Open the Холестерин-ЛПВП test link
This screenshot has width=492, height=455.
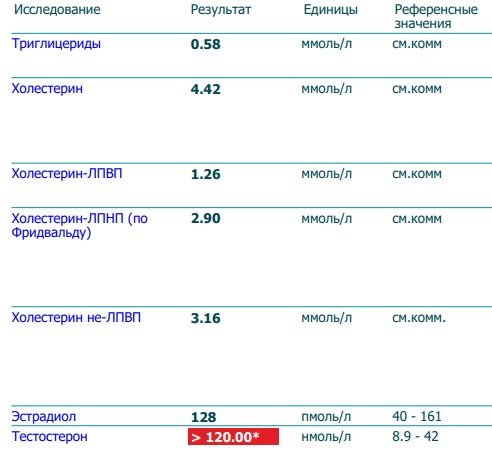click(x=67, y=174)
